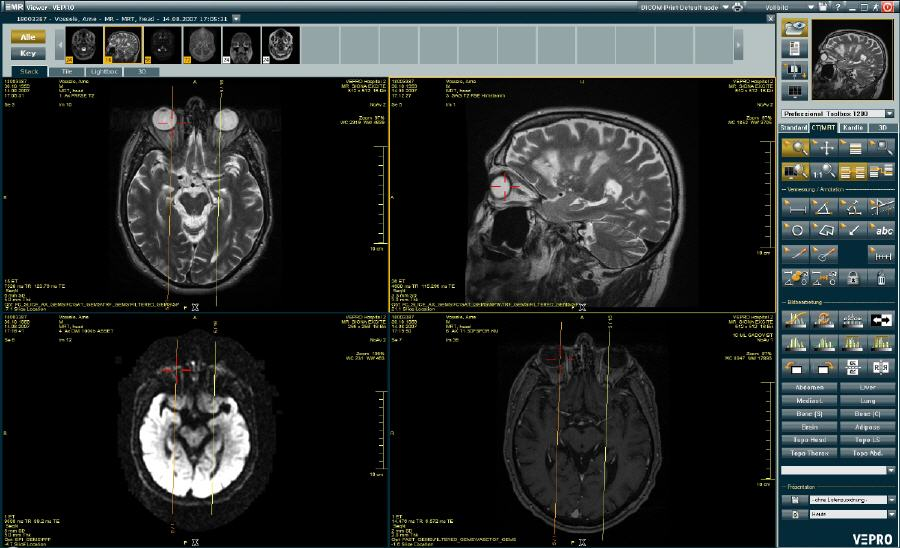Click the eye viewer mode icon
The height and width of the screenshot is (548, 900).
tap(795, 28)
